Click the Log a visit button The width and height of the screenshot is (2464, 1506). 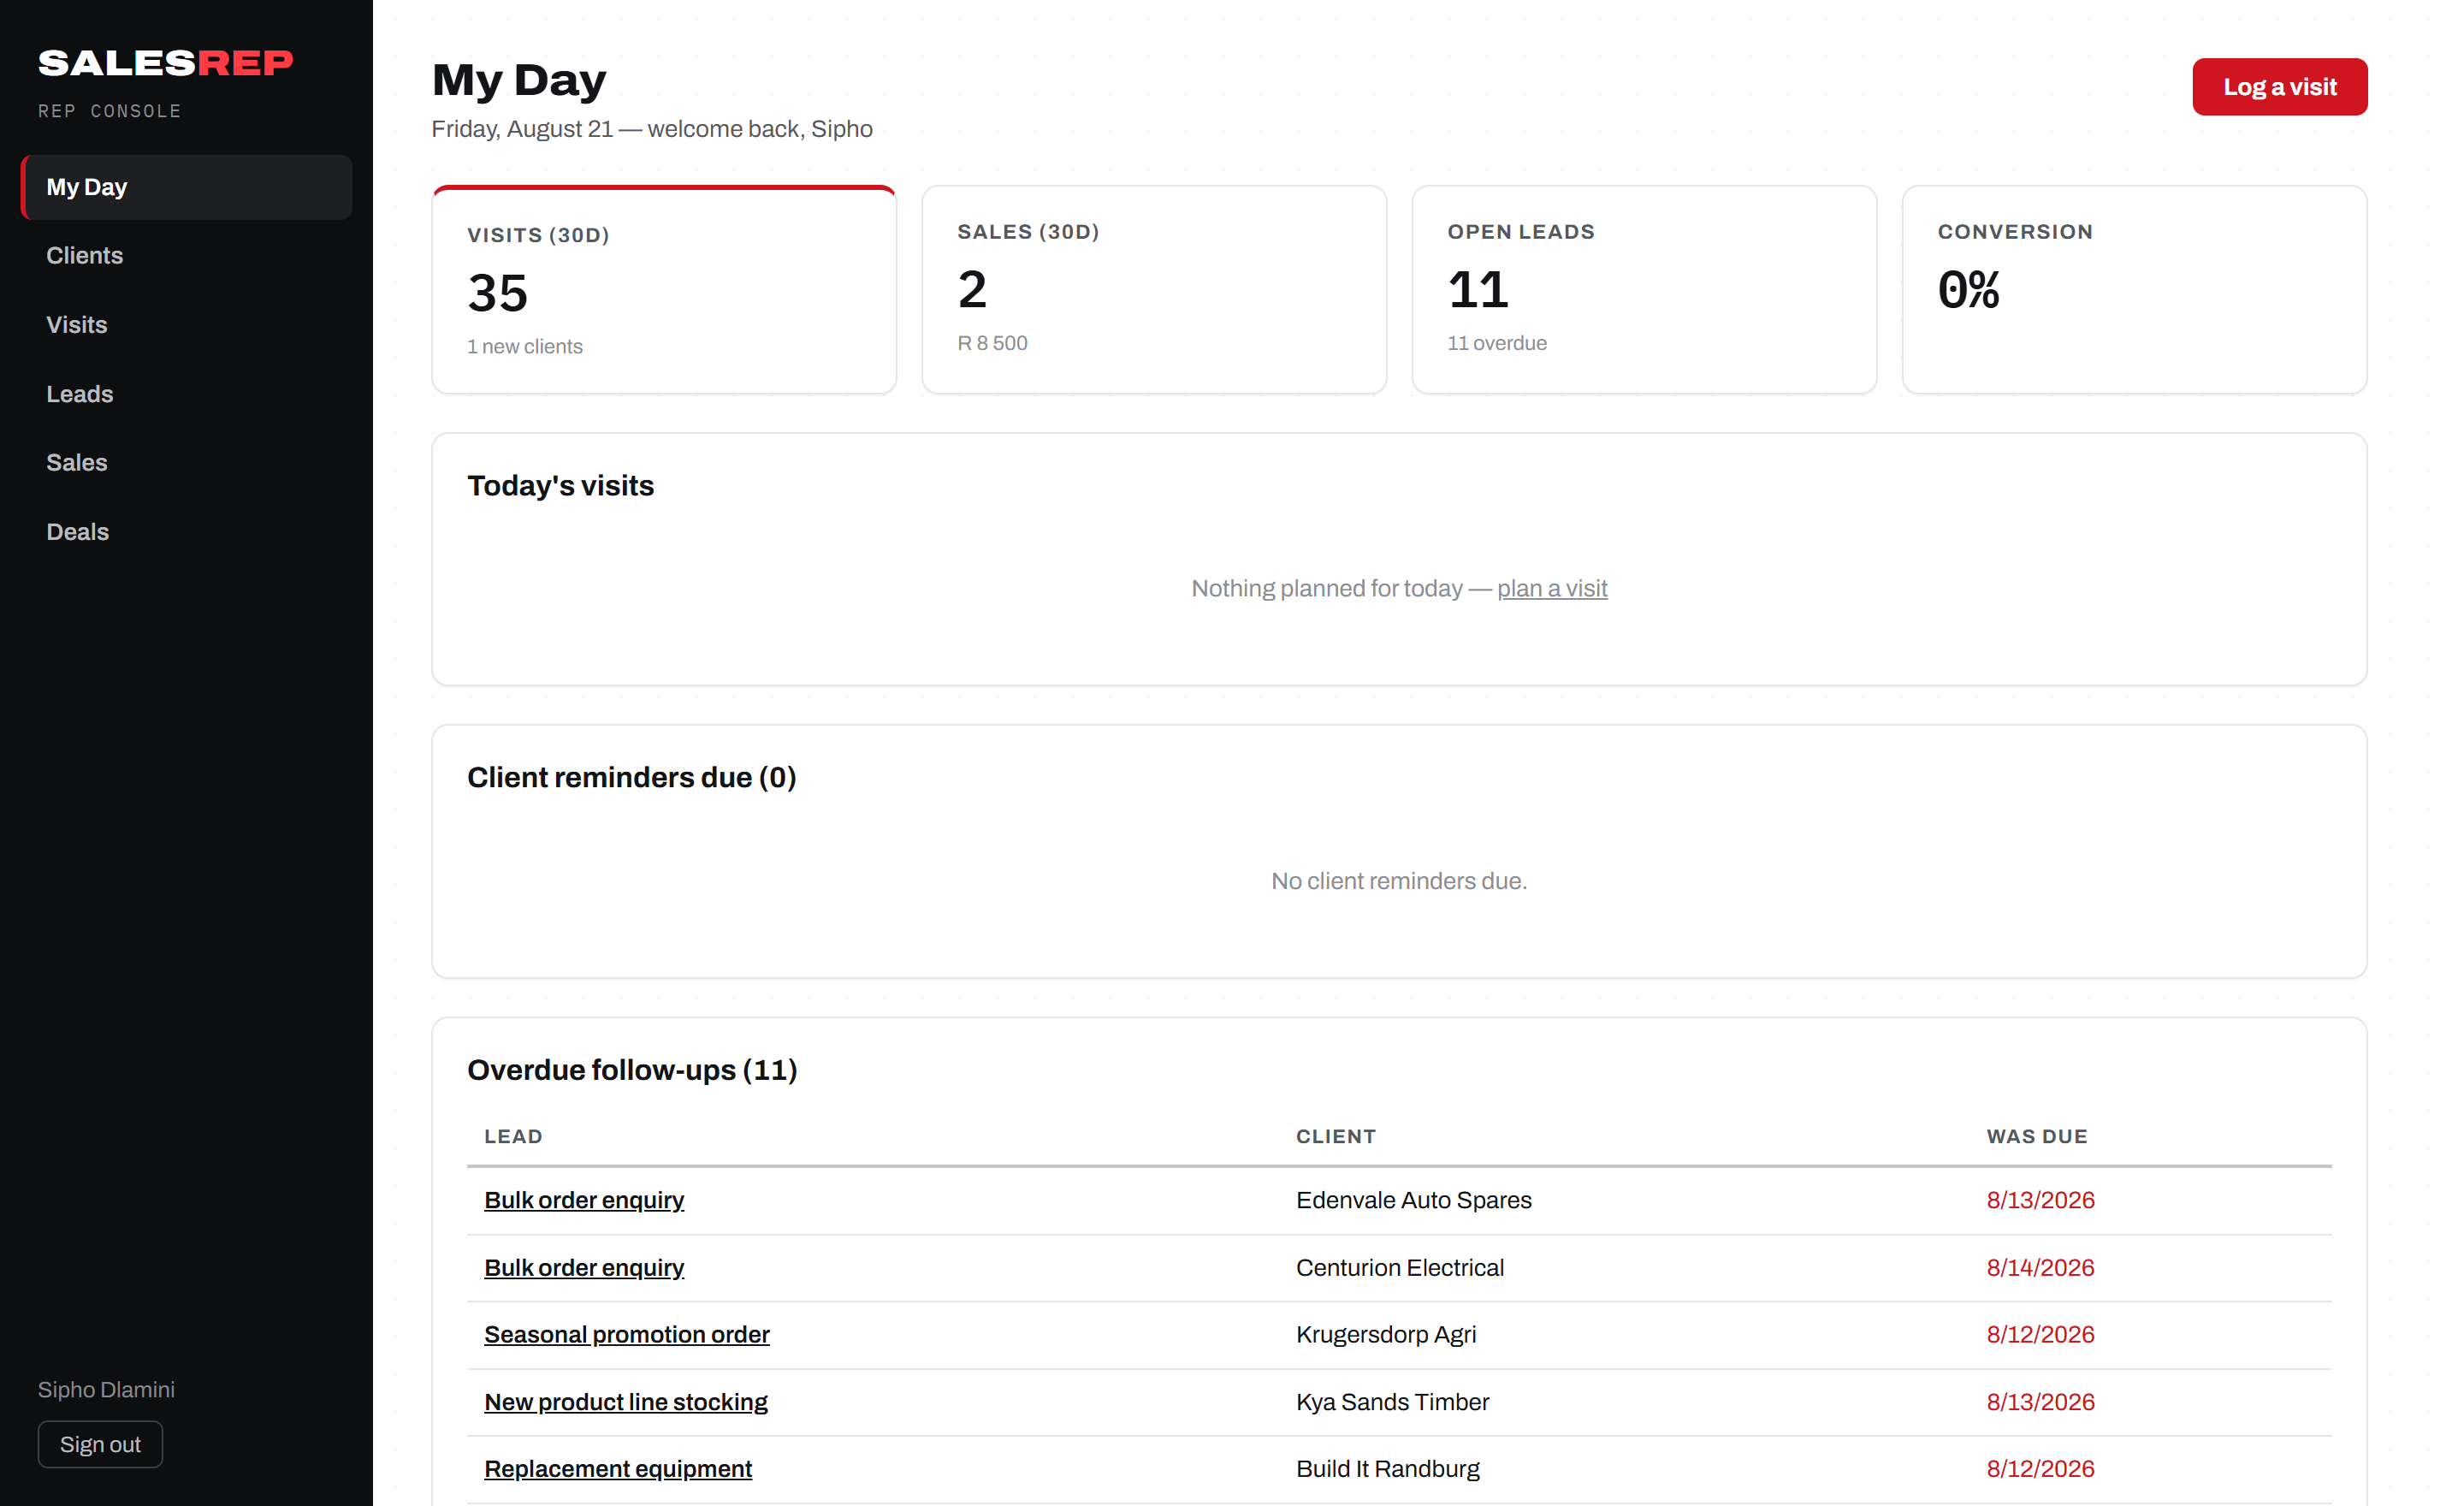[x=2279, y=87]
